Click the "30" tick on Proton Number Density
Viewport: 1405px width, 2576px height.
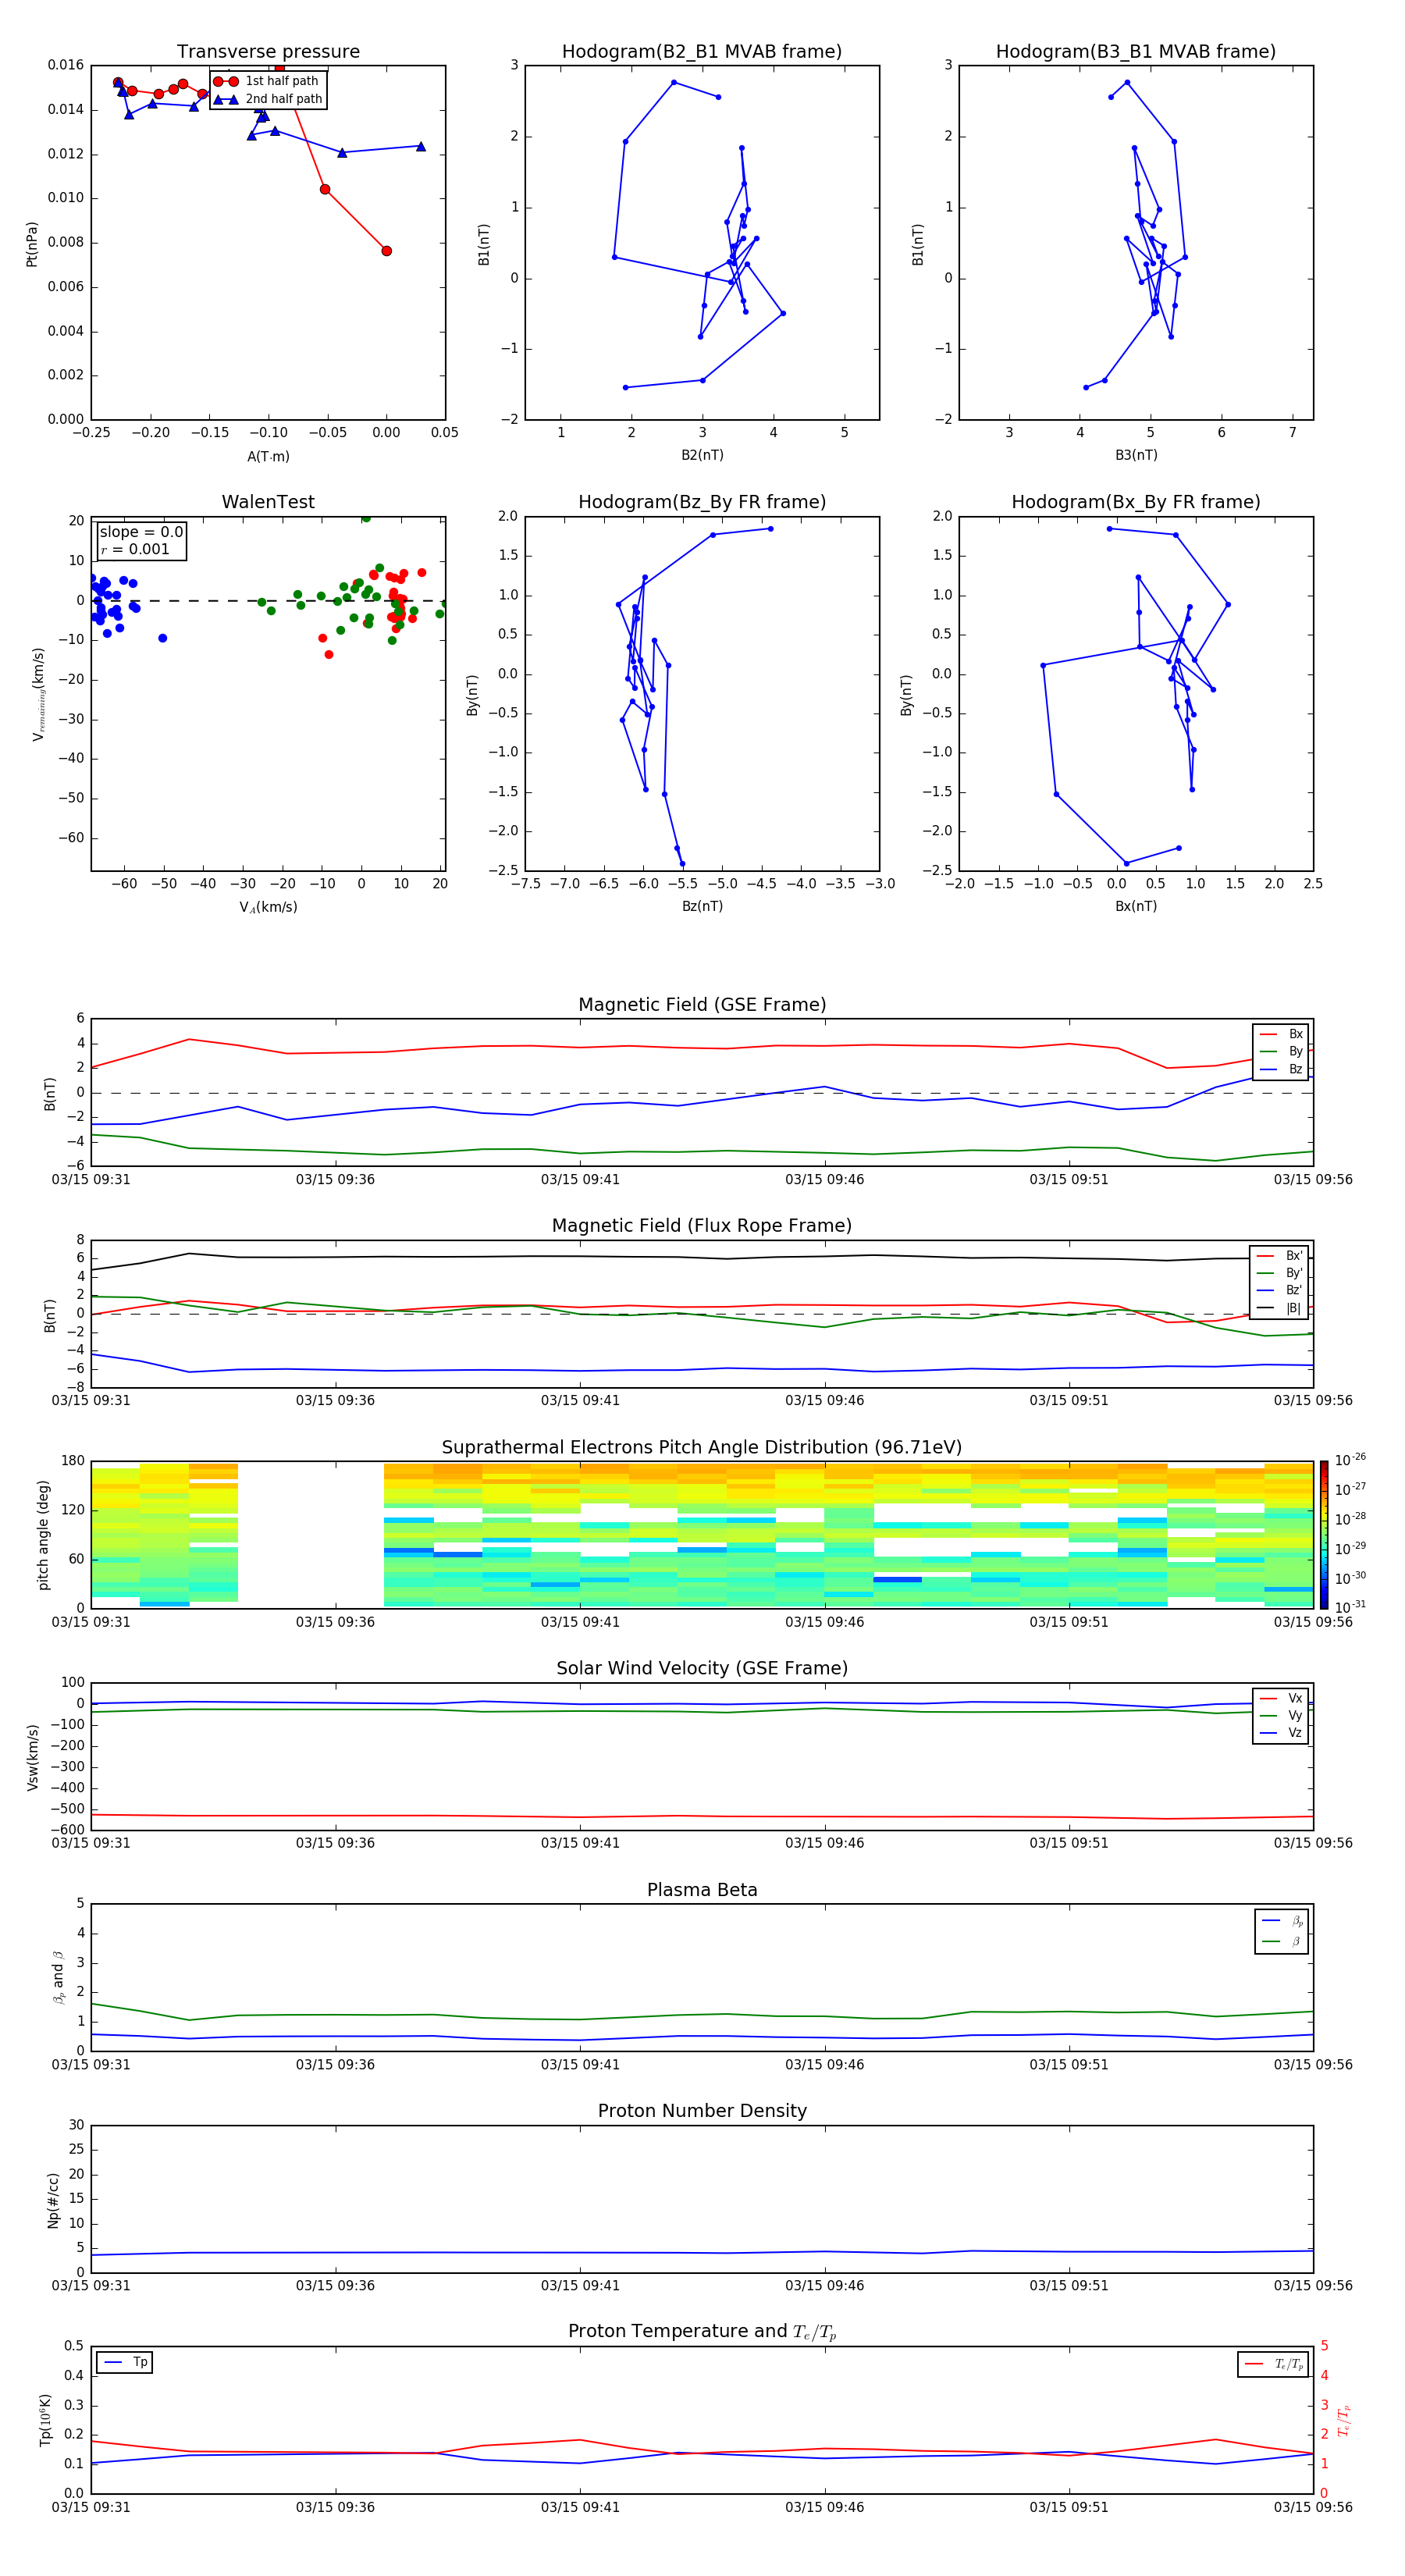[77, 2125]
